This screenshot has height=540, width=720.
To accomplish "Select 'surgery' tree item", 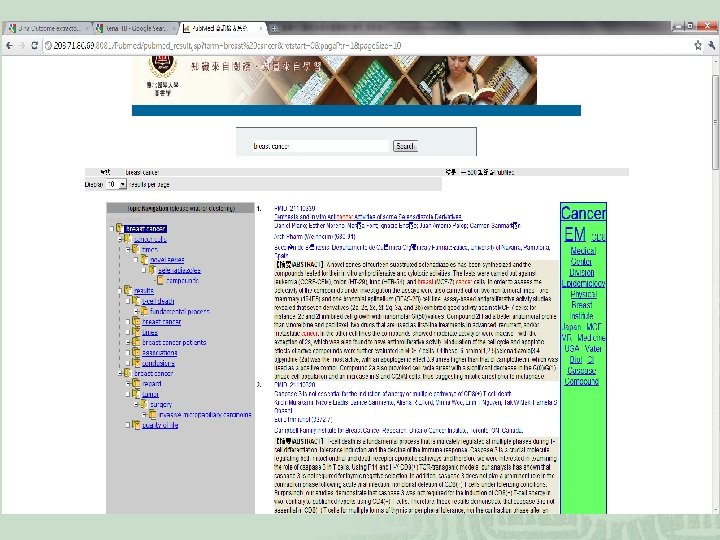I will point(161,404).
